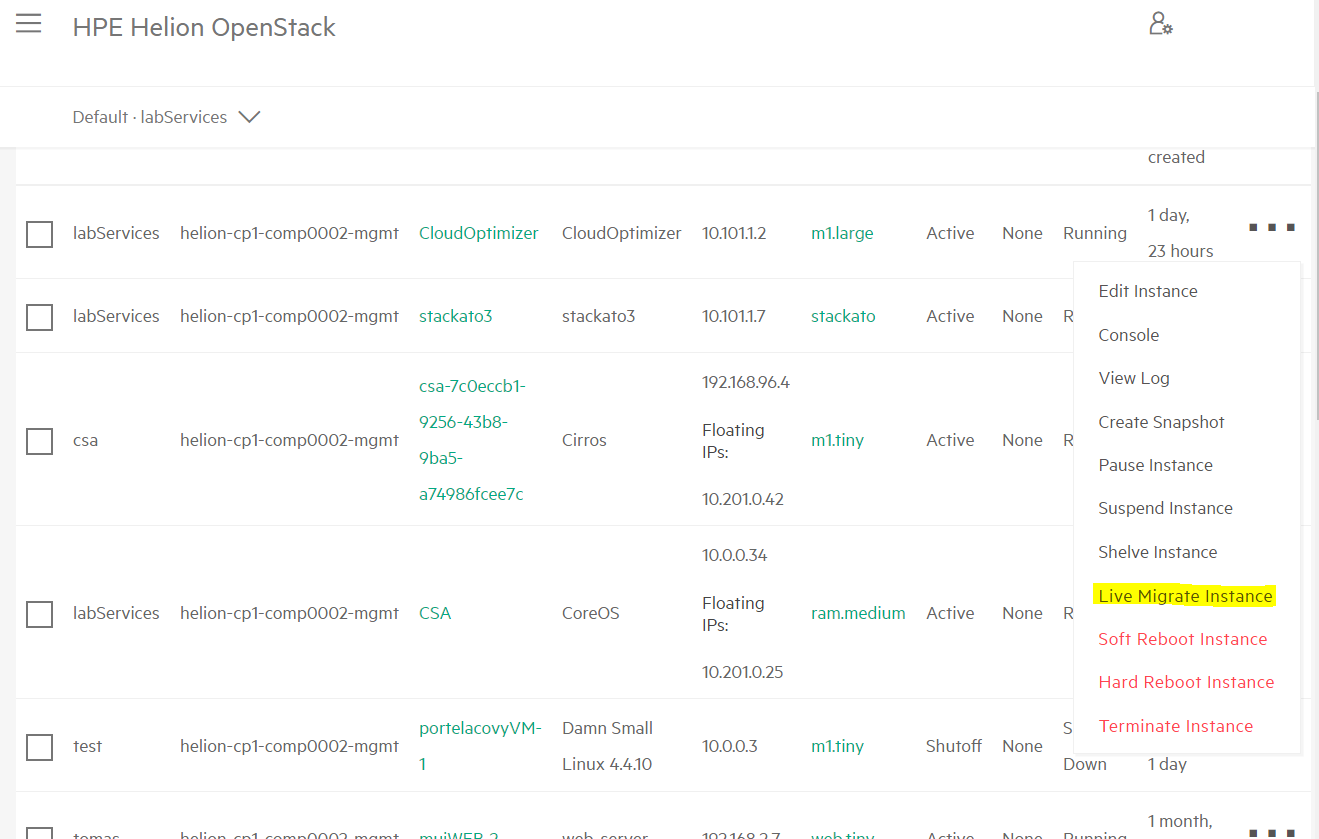The width and height of the screenshot is (1319, 839).
Task: Click the Shutoff status cell
Action: tap(954, 746)
